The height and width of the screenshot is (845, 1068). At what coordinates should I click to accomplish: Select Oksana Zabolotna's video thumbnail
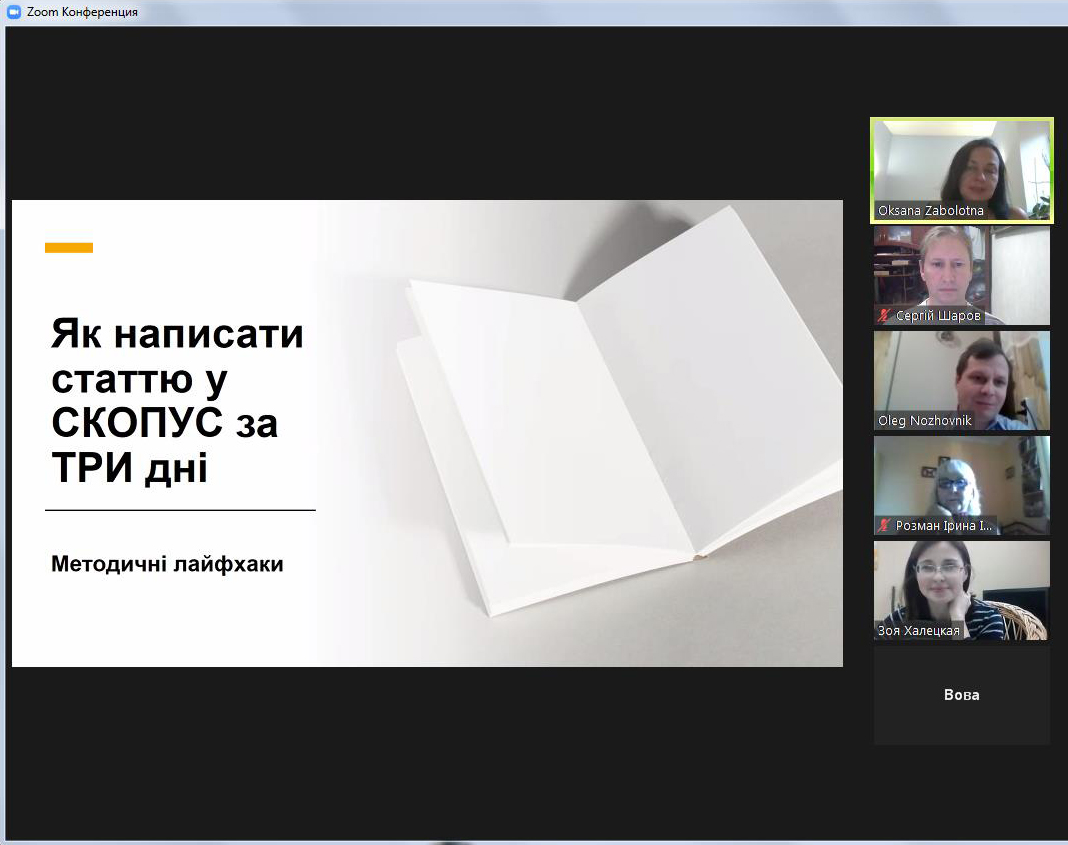(x=962, y=170)
